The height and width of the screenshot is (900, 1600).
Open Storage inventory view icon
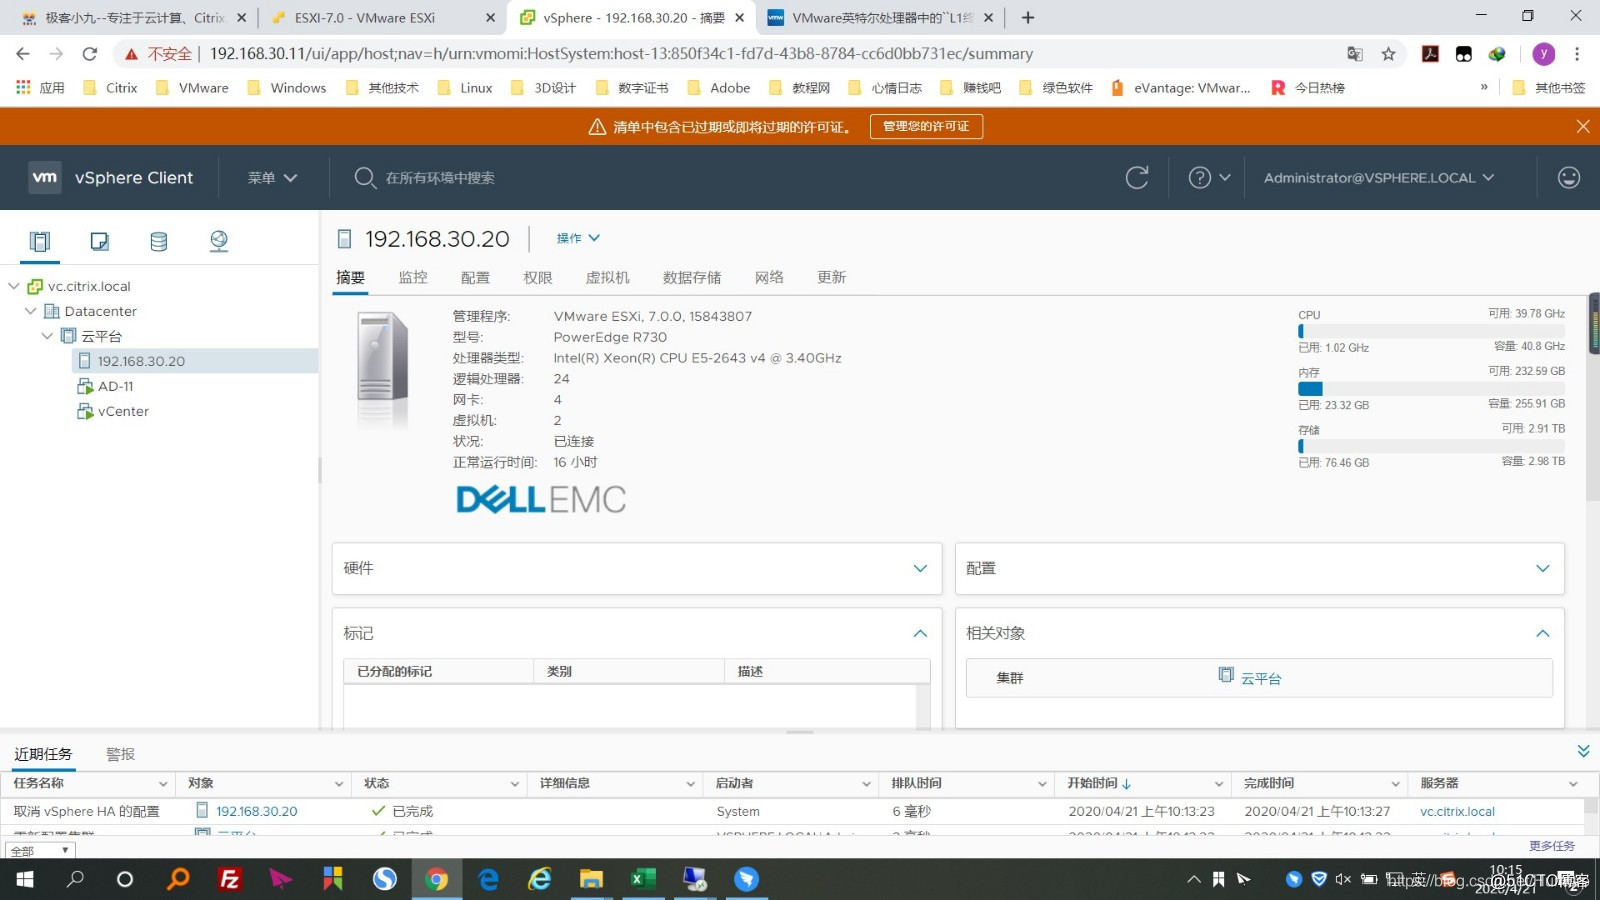tap(158, 241)
